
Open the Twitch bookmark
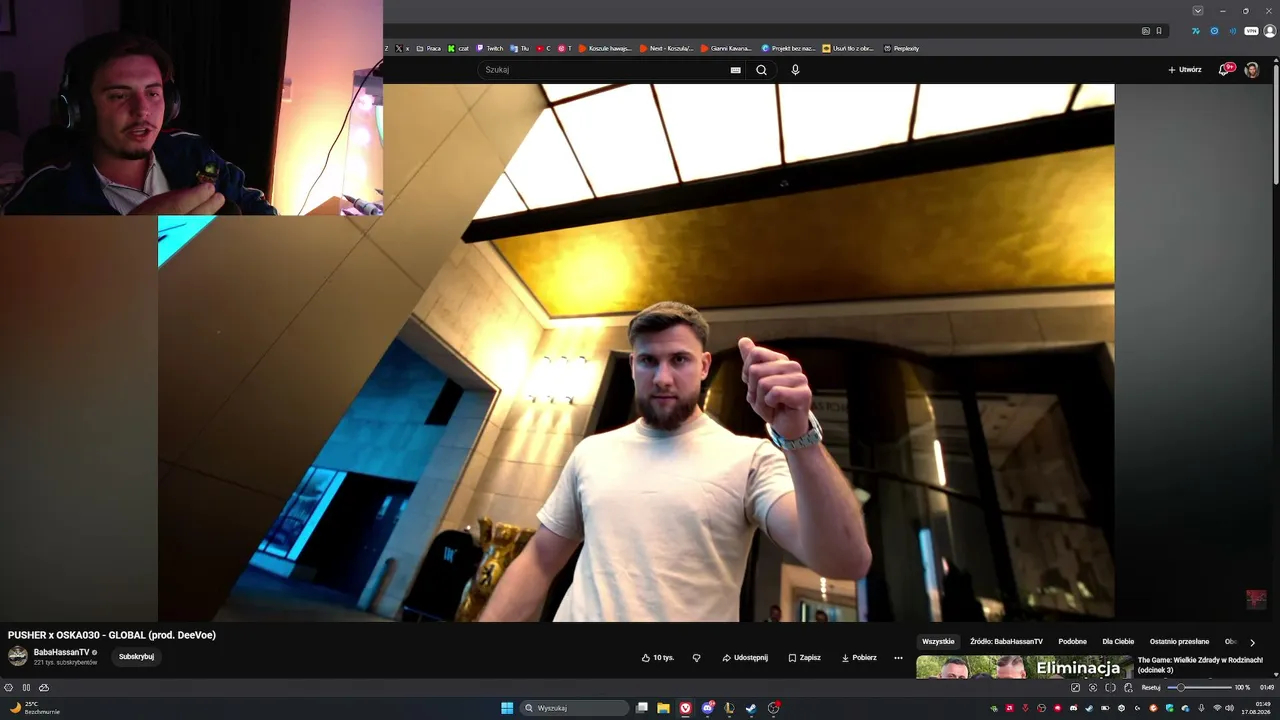[490, 48]
